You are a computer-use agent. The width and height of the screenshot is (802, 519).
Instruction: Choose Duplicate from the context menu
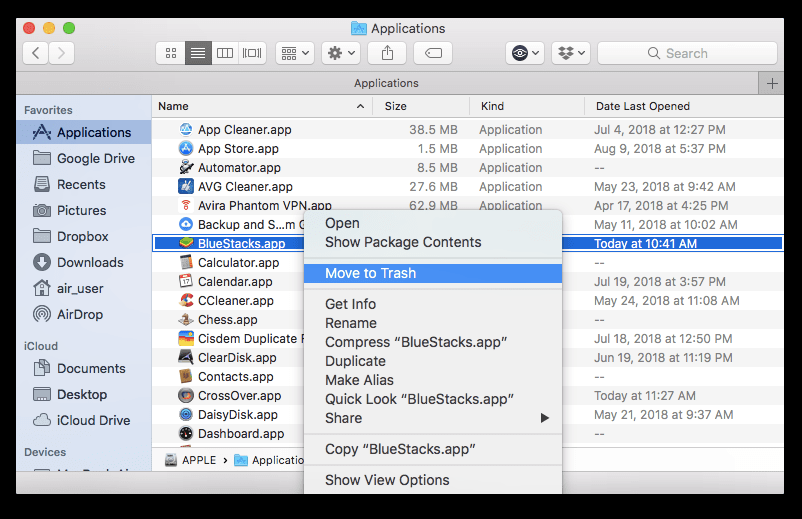coord(433,361)
